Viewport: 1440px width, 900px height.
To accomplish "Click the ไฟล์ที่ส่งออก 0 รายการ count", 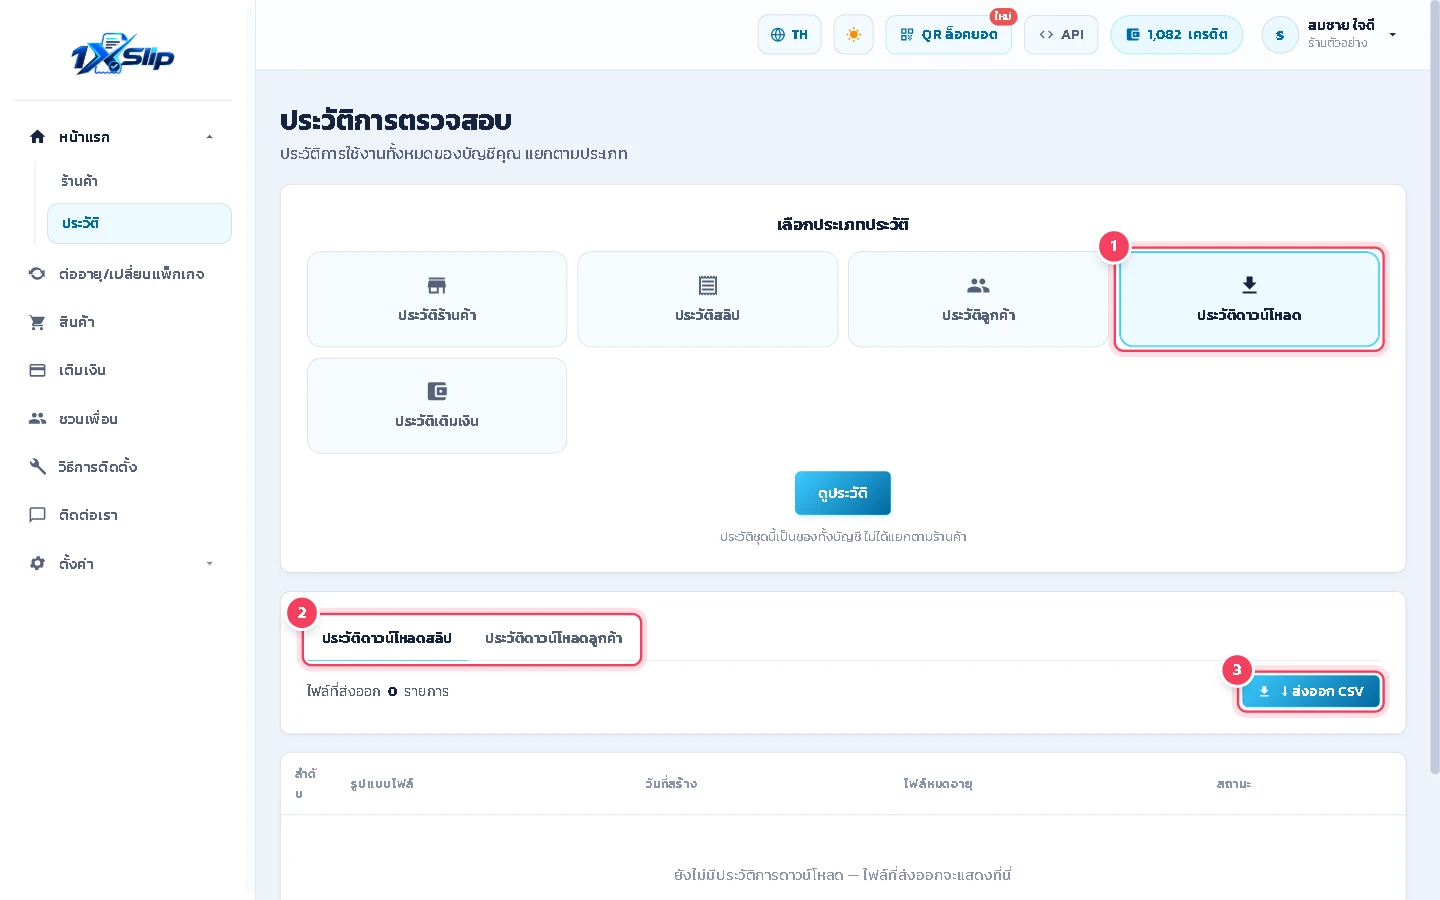I will click(378, 692).
